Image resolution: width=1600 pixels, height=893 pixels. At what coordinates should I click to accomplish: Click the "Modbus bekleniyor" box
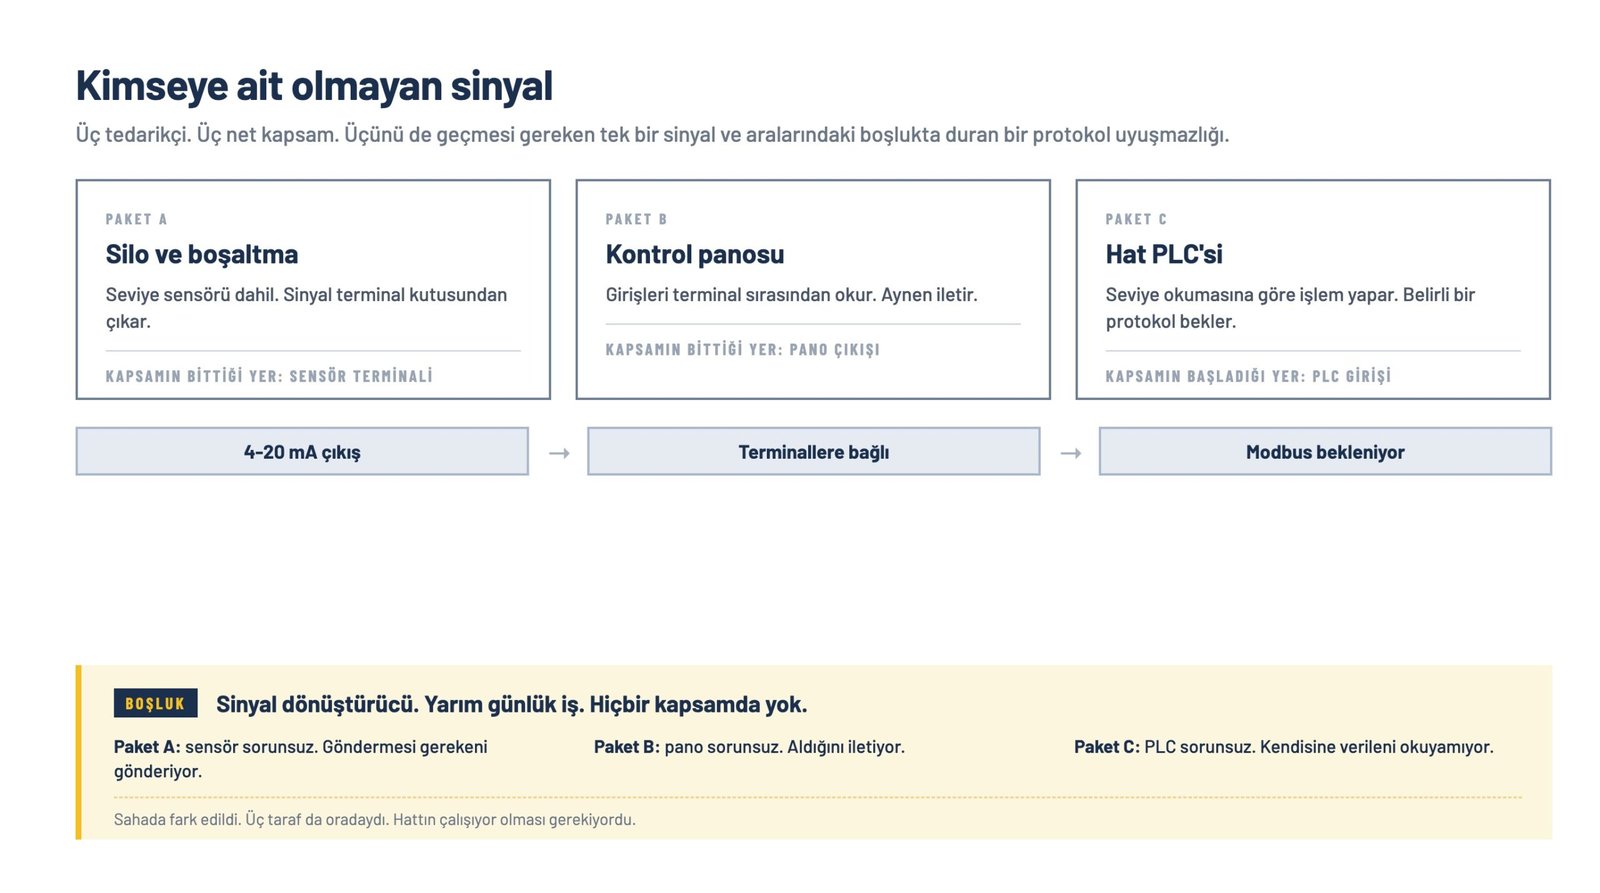tap(1325, 452)
